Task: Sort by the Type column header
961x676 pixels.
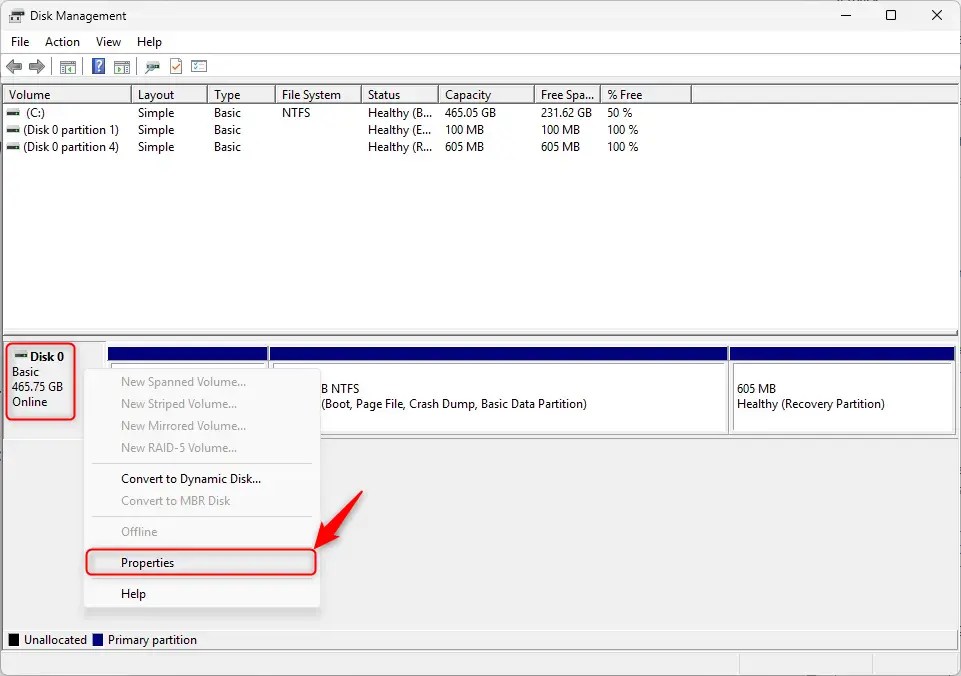Action: [x=241, y=95]
